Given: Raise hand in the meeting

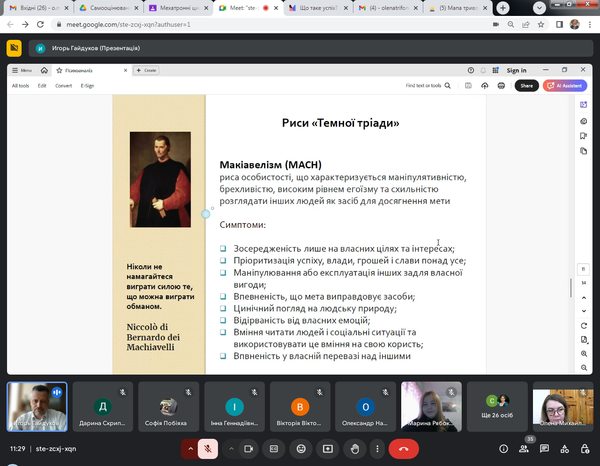Looking at the screenshot, I should pos(354,450).
